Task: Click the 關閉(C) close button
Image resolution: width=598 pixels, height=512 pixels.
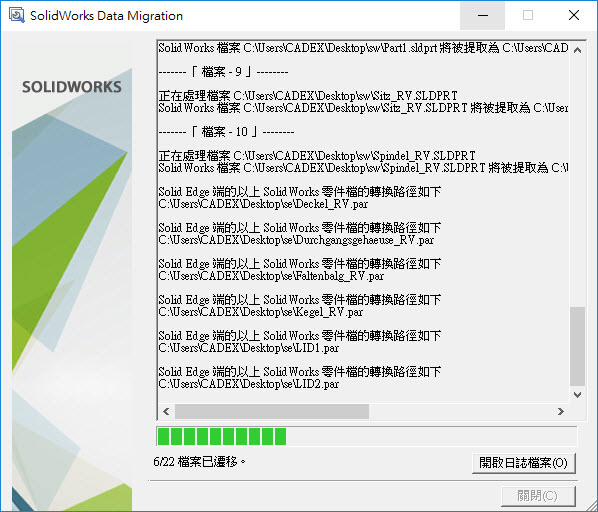Action: tap(538, 496)
